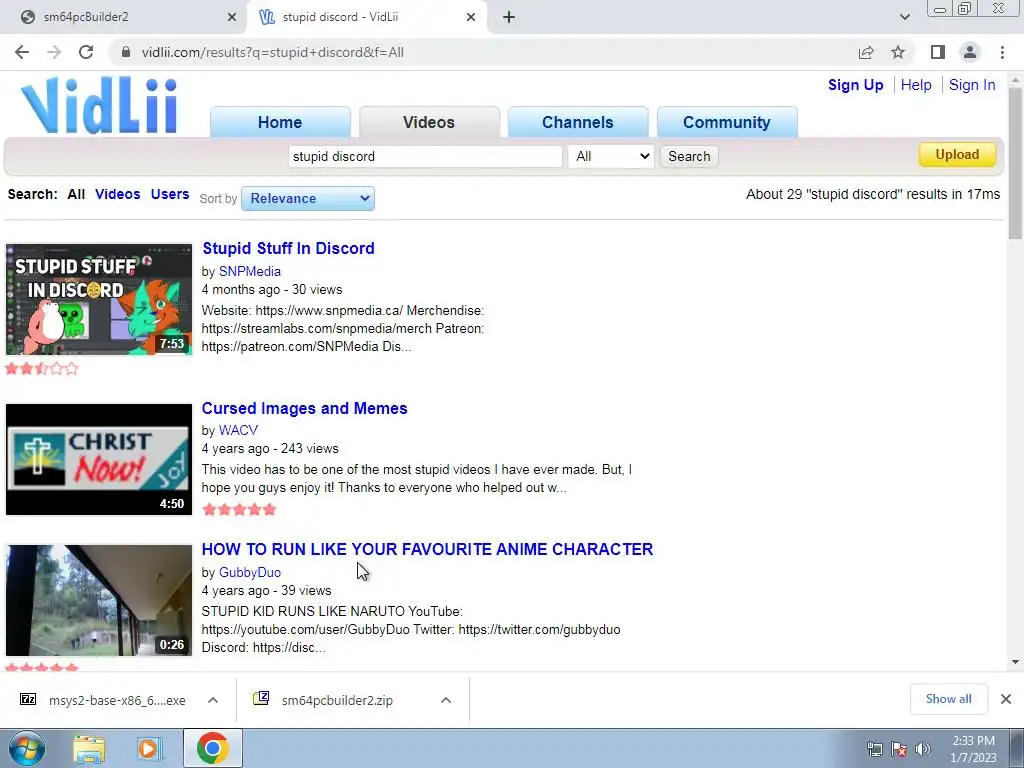This screenshot has height=768, width=1024.
Task: Close the downloads bar
Action: click(x=1006, y=699)
